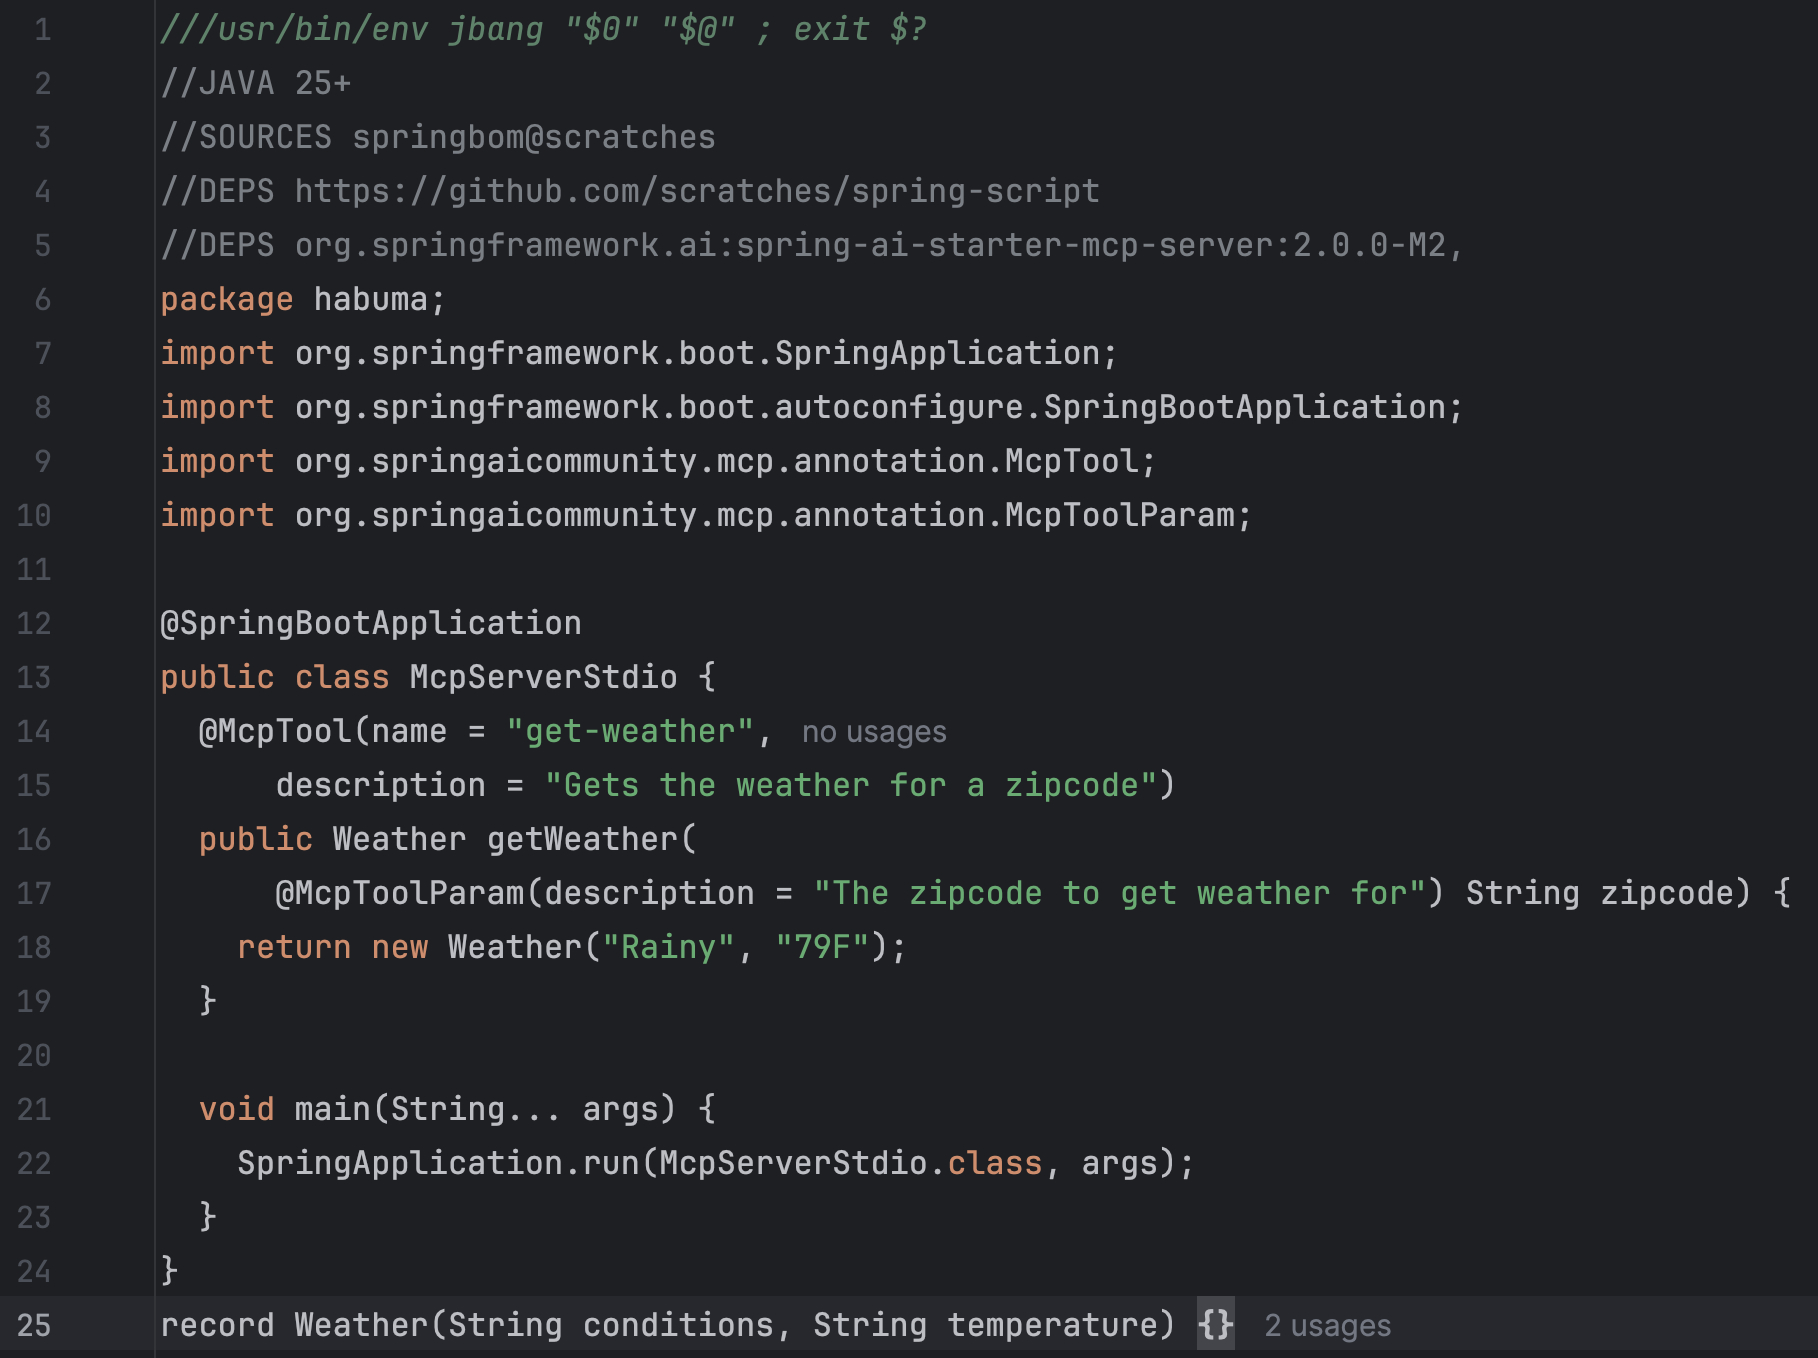Viewport: 1818px width, 1358px height.
Task: Click the McpServerStdio class name in declaration
Action: tap(543, 677)
